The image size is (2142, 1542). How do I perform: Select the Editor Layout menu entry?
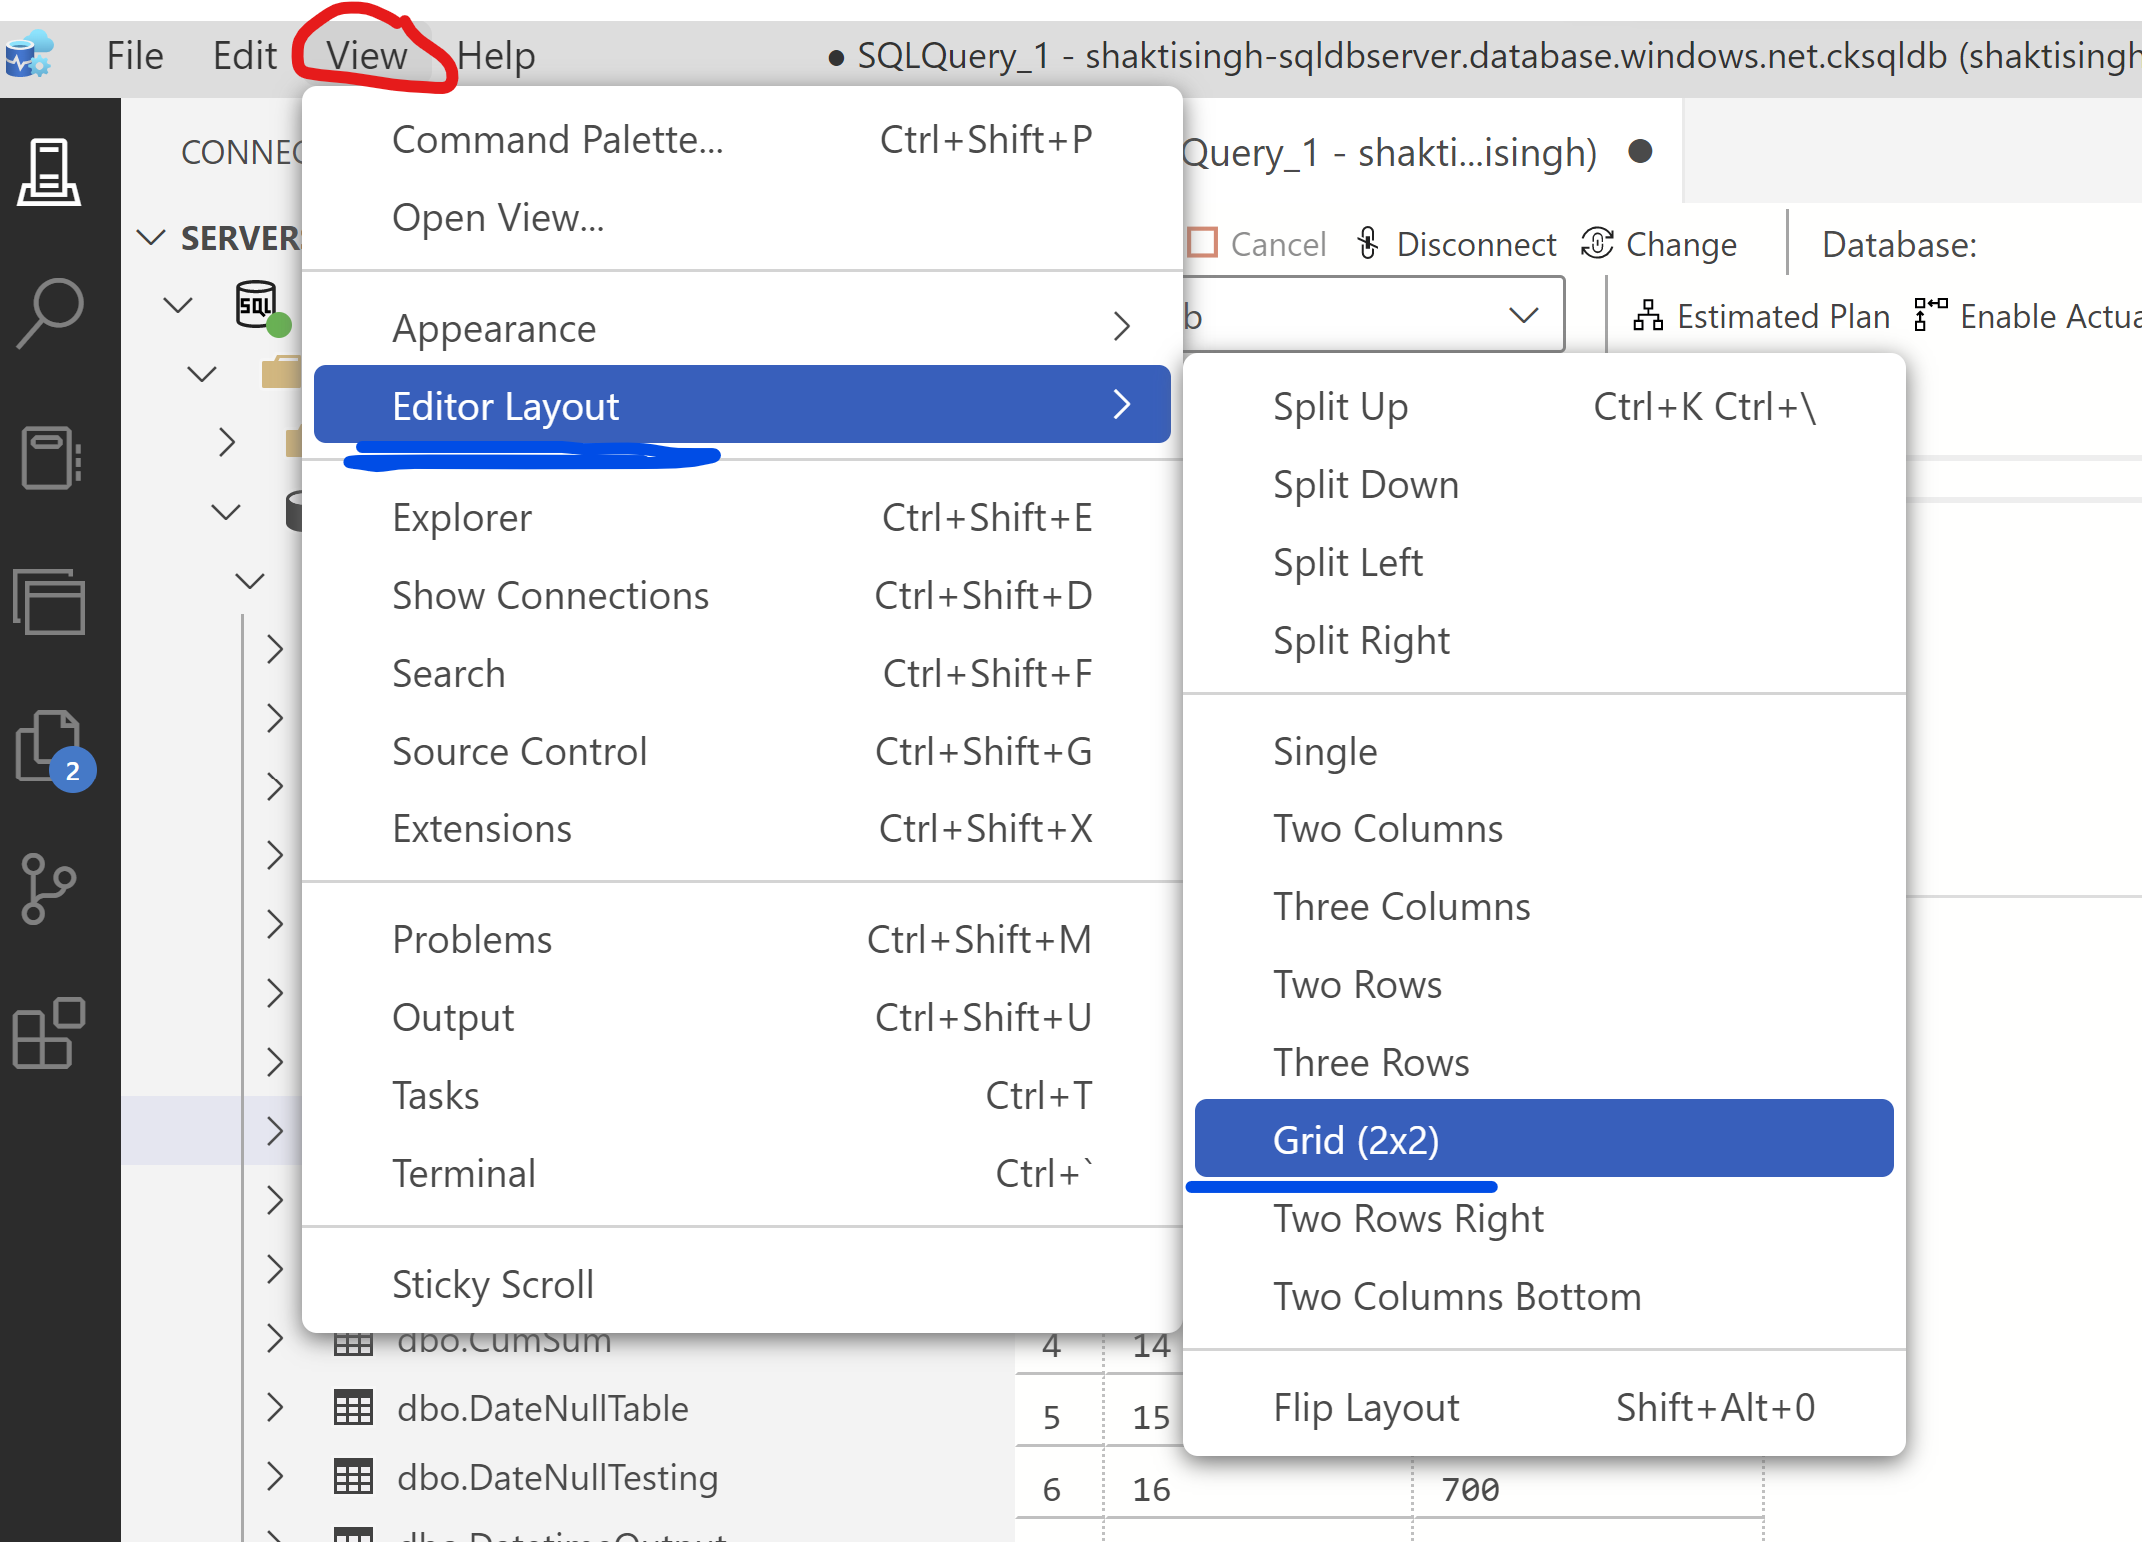point(742,405)
